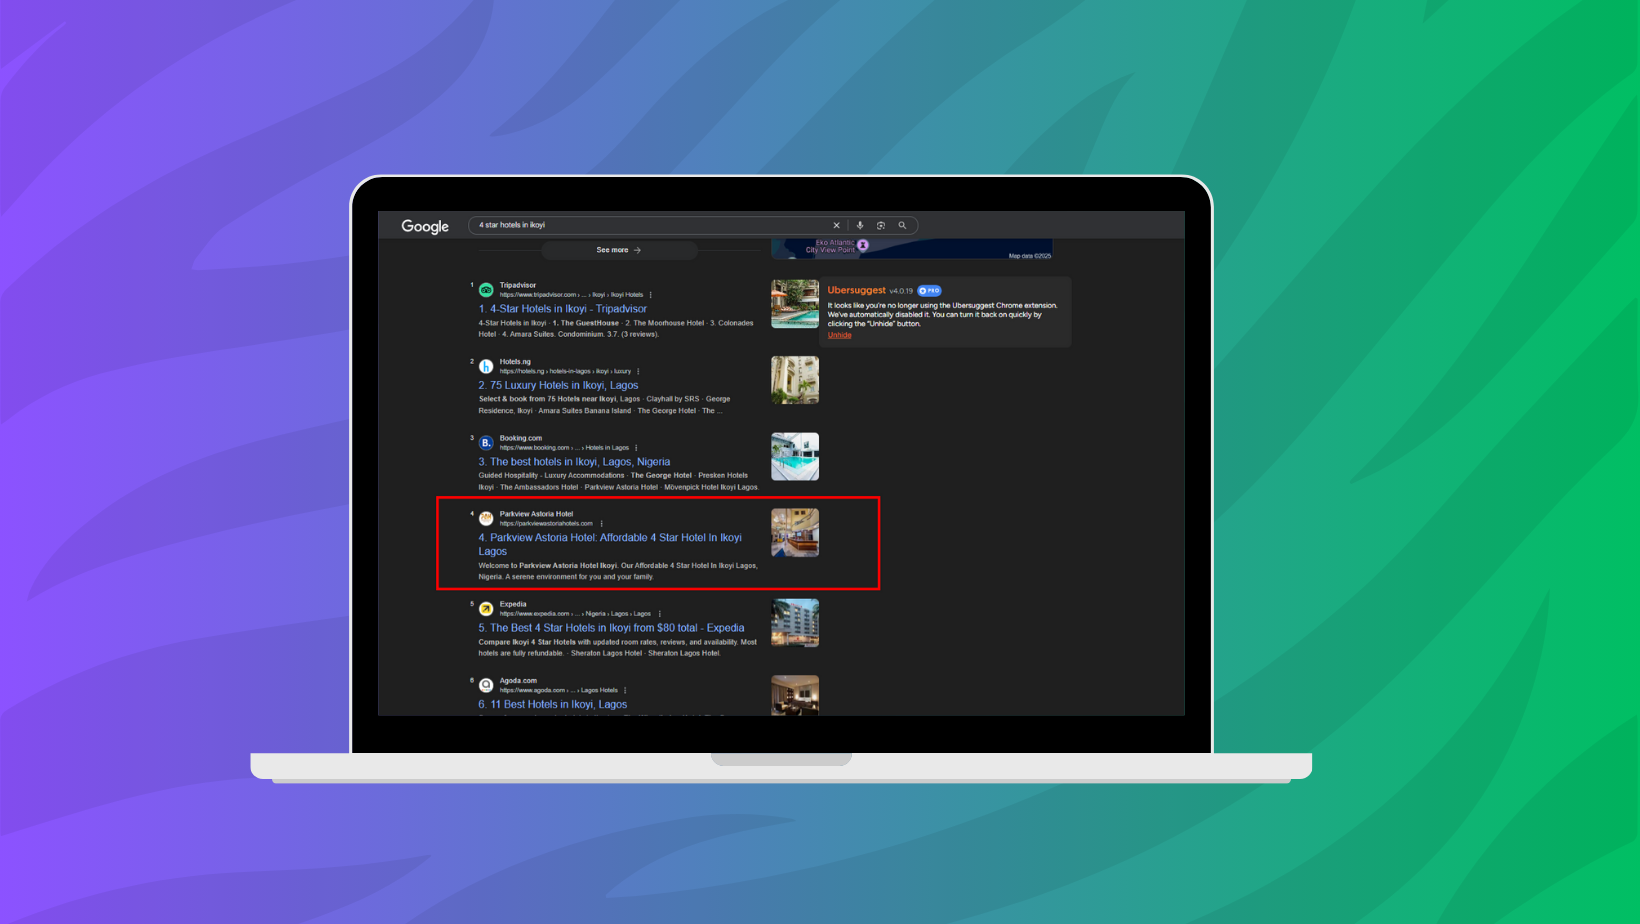The height and width of the screenshot is (924, 1640).
Task: Open 'The Best 4 Star Hotels in Ikoyi from $80' link
Action: [x=611, y=628]
